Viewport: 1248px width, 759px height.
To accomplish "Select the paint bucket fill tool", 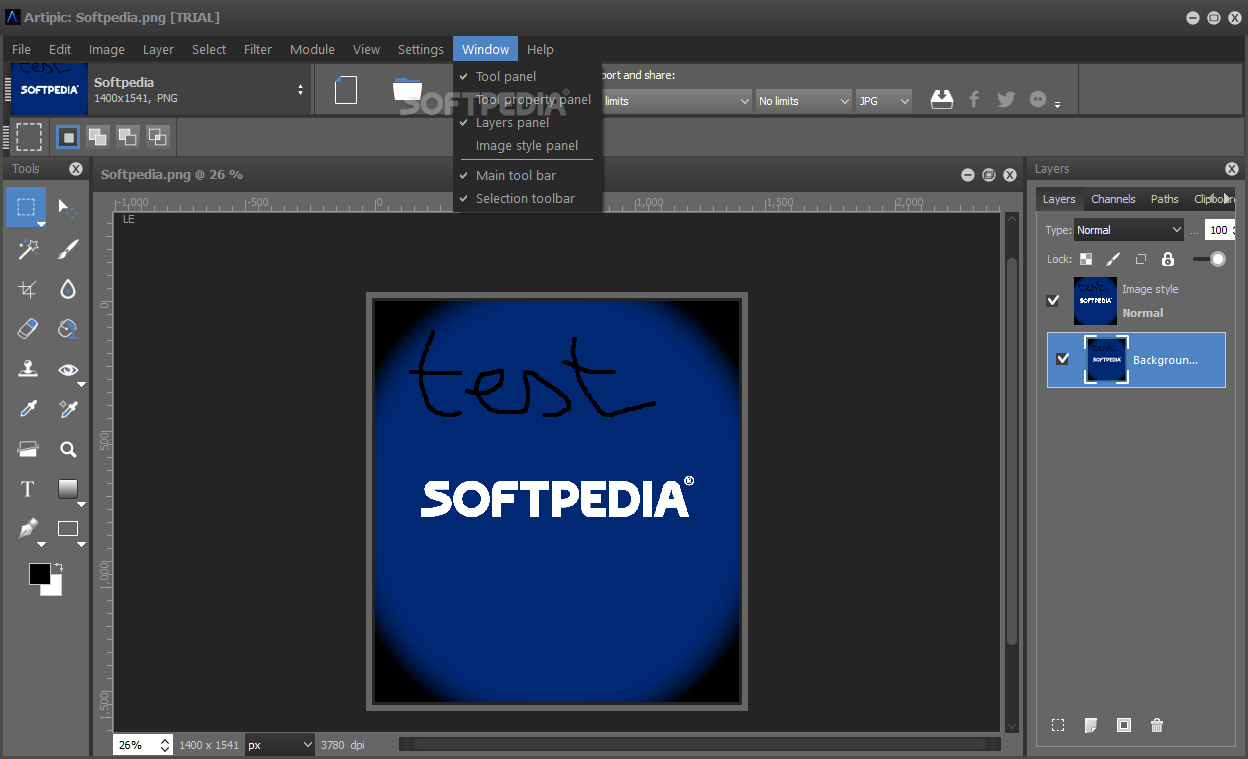I will 67,329.
